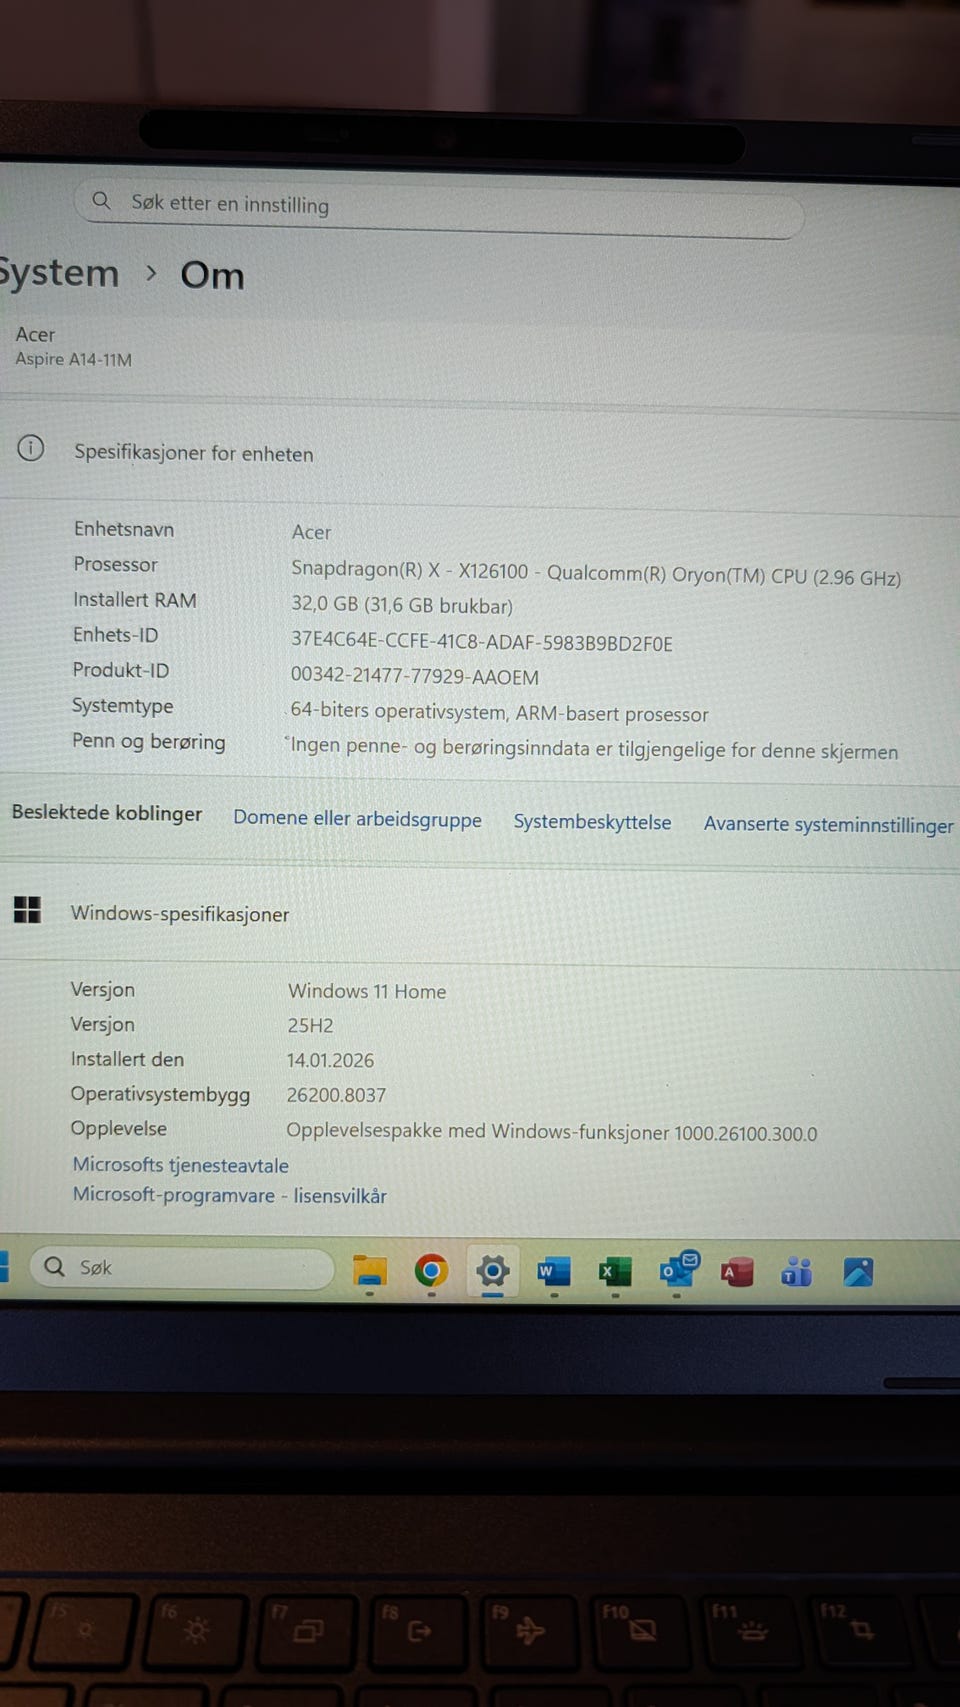Click the Om page title
This screenshot has height=1707, width=960.
[x=212, y=275]
